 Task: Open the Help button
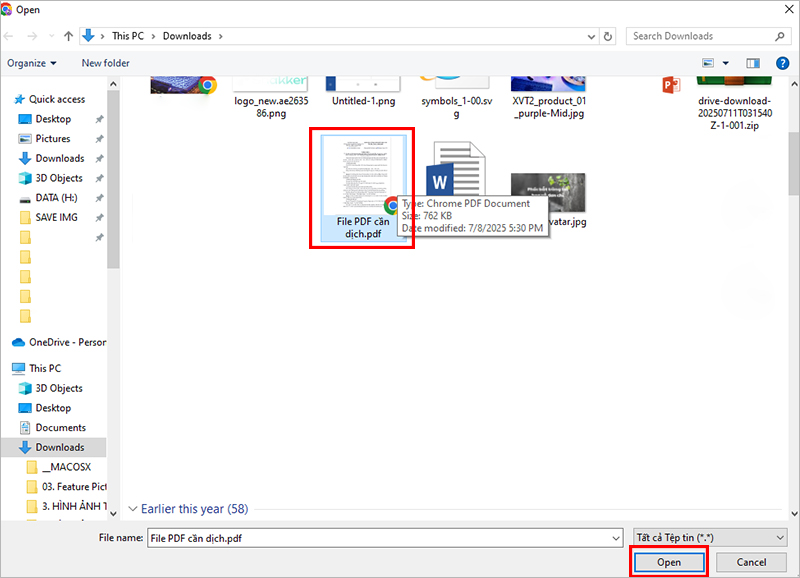click(x=782, y=63)
